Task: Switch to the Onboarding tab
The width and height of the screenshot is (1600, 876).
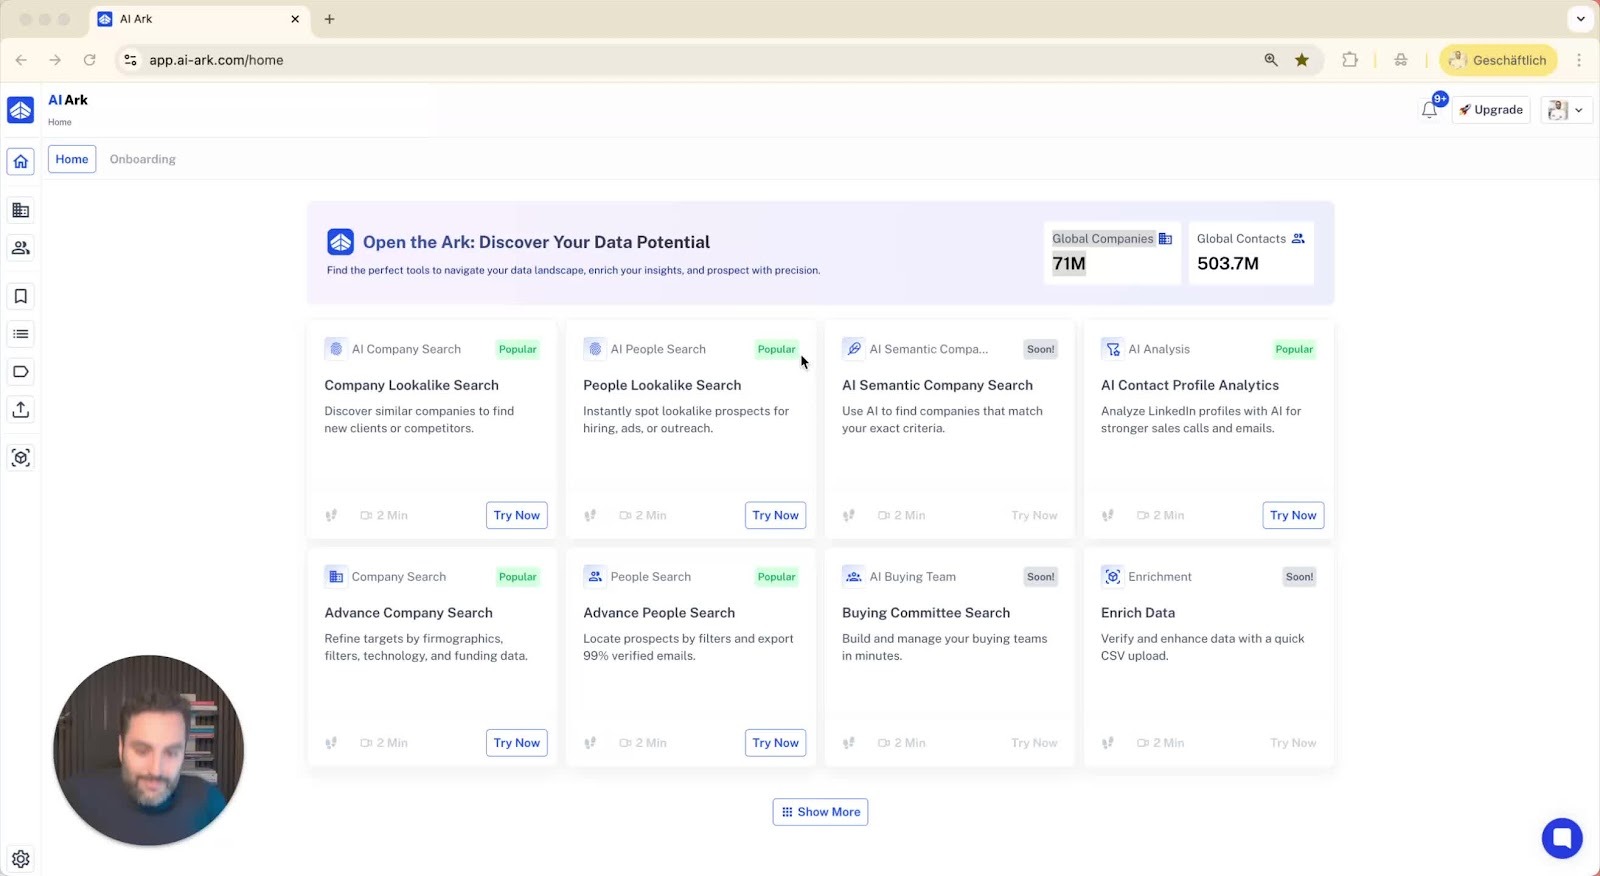Action: click(142, 159)
